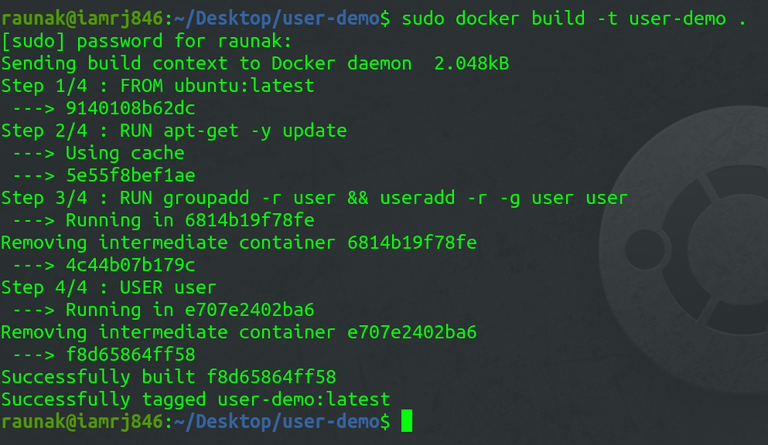Click the "Step 1/4 : FROM ubuntu:latest" line
Viewport: 768px width, 445px height.
coord(157,86)
